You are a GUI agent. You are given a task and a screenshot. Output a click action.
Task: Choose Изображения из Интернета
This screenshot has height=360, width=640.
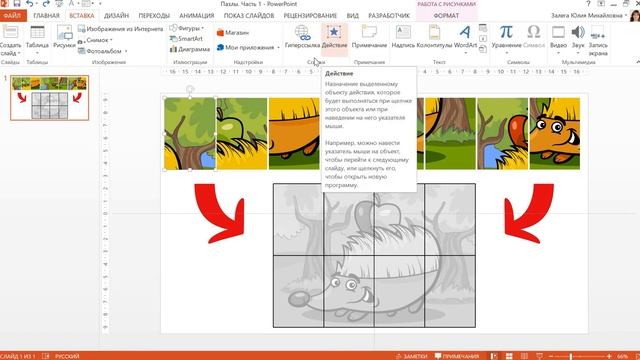(x=120, y=29)
